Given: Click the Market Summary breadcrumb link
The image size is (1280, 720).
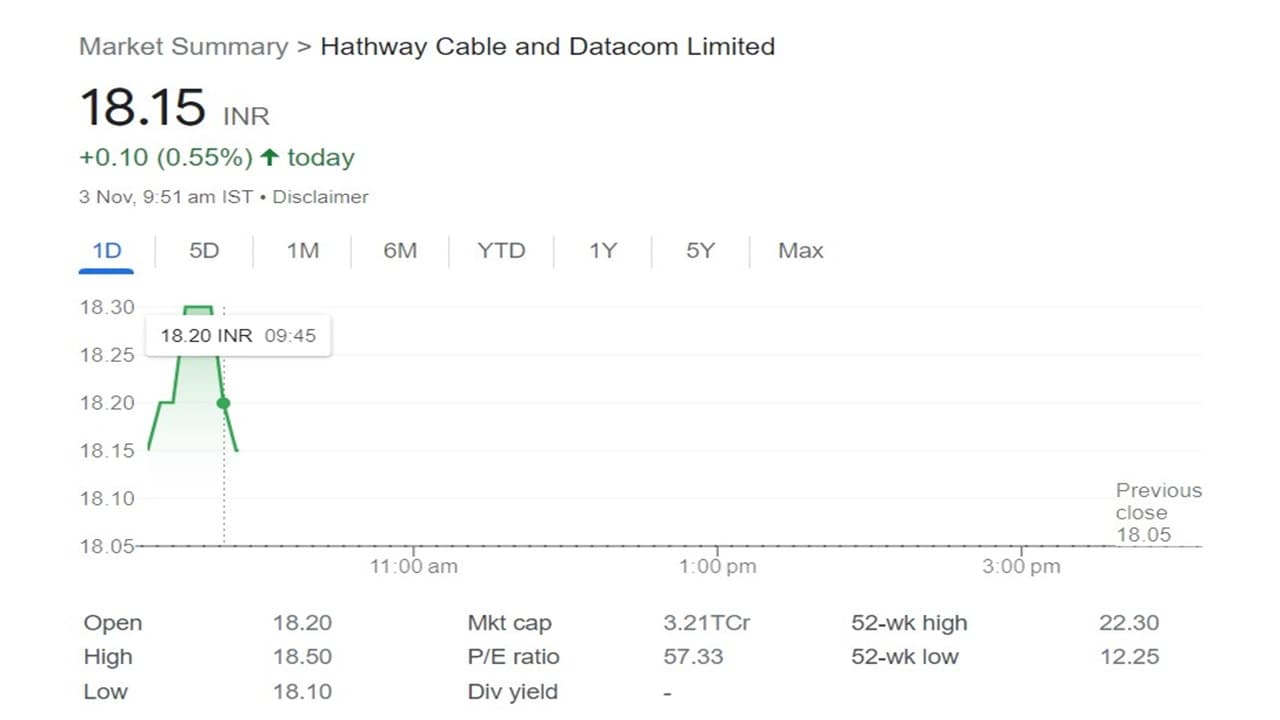Looking at the screenshot, I should (x=183, y=47).
